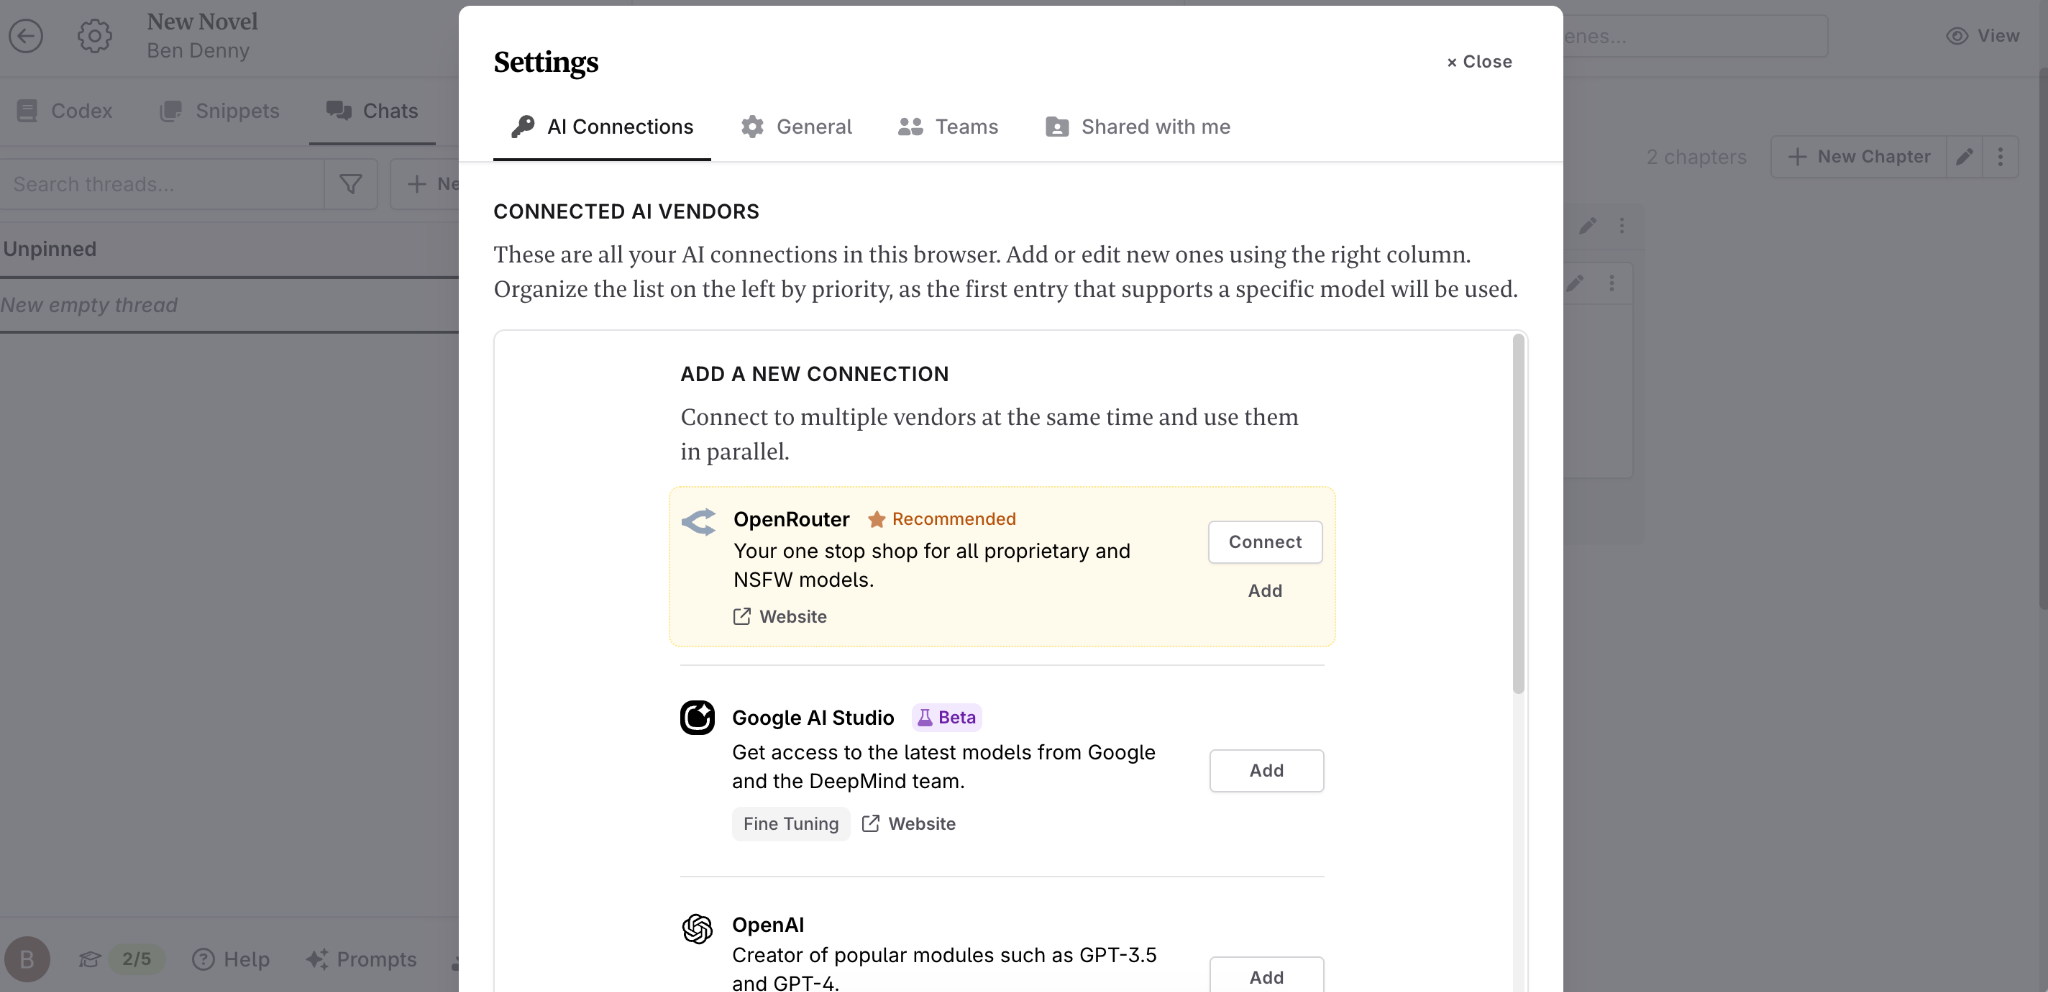Click the user avatar labeled B

[x=27, y=959]
